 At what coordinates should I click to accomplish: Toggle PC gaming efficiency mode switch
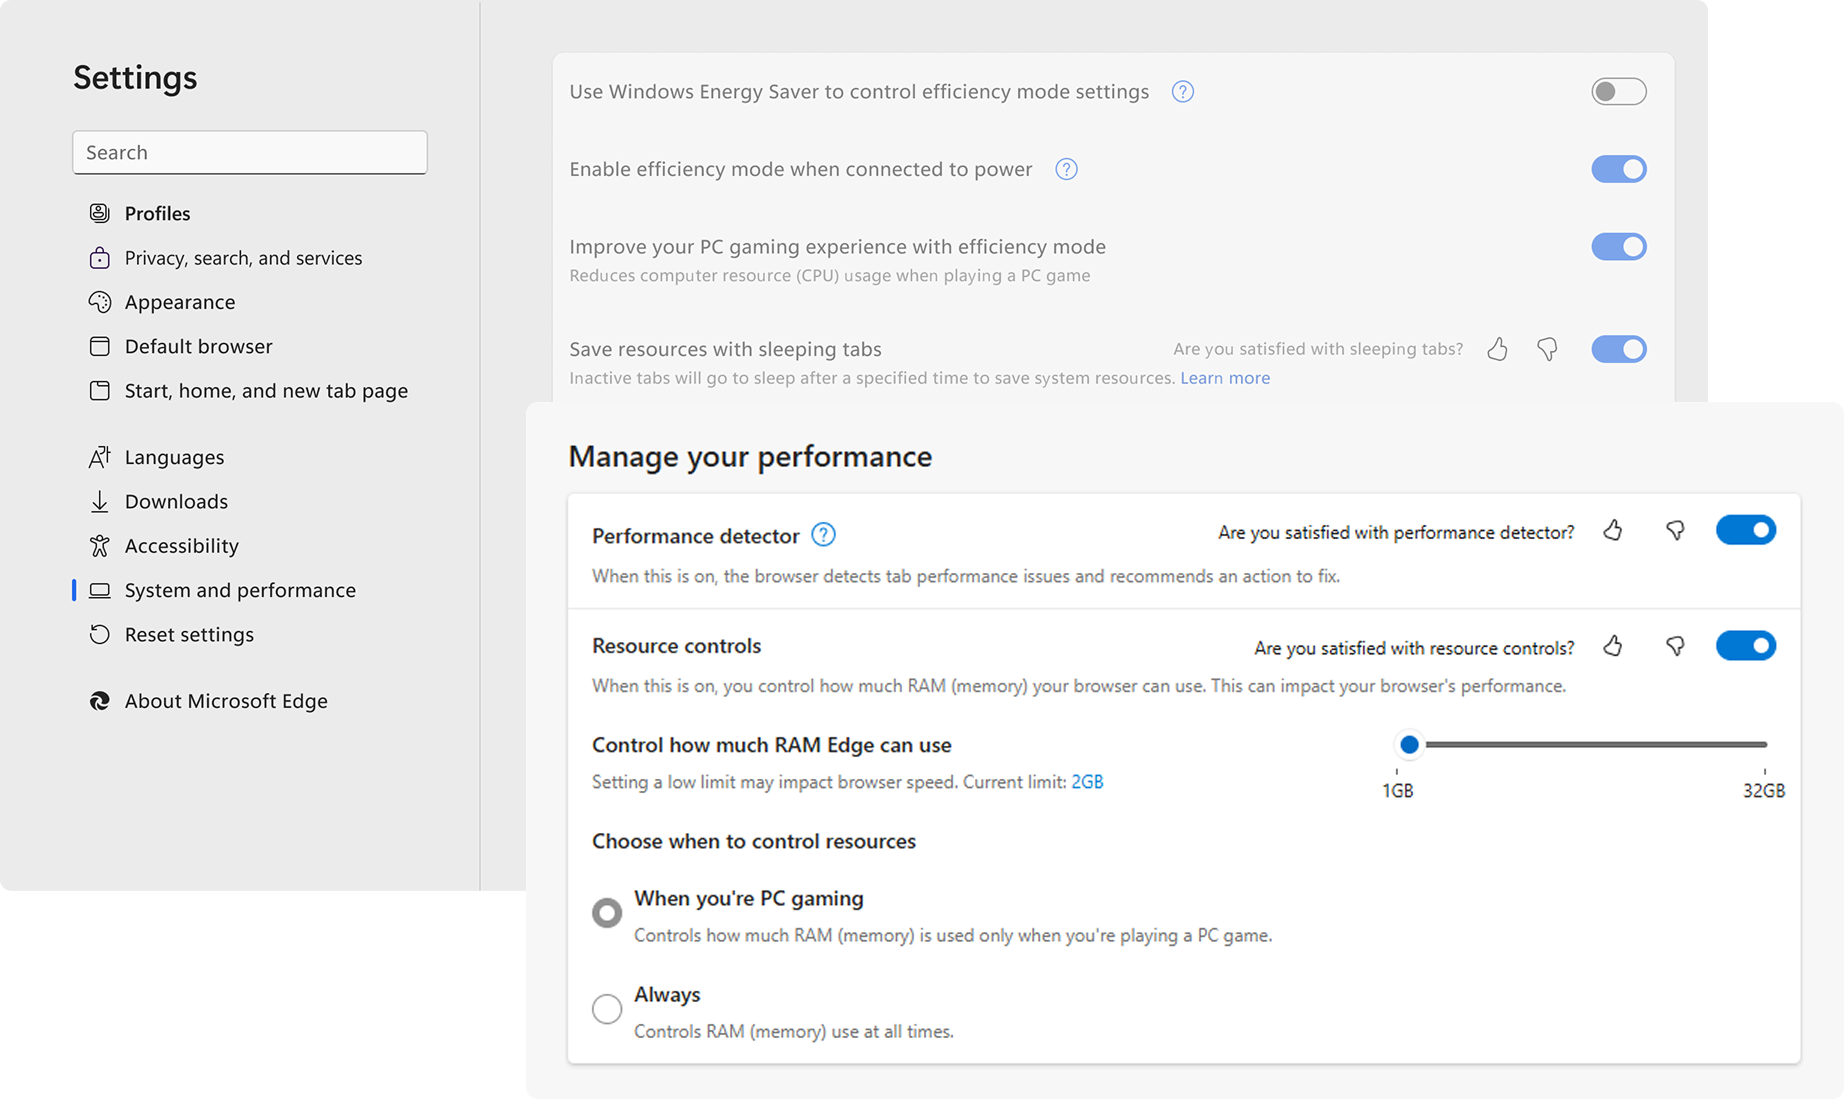point(1619,246)
